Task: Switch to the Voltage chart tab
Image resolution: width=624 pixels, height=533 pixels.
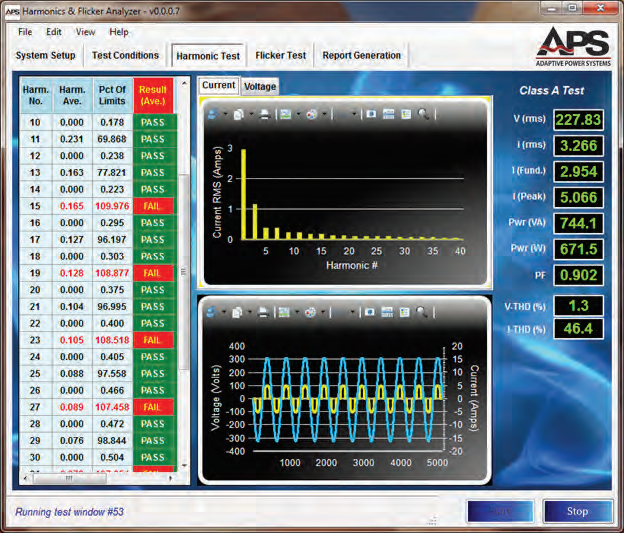Action: pos(260,86)
